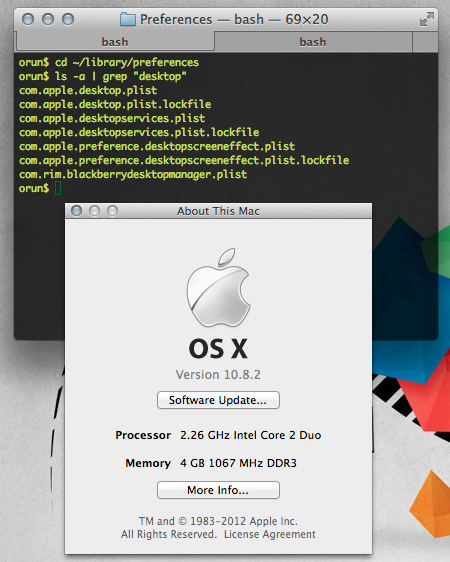Click the com.apple.desktop.plist output line

click(x=88, y=90)
